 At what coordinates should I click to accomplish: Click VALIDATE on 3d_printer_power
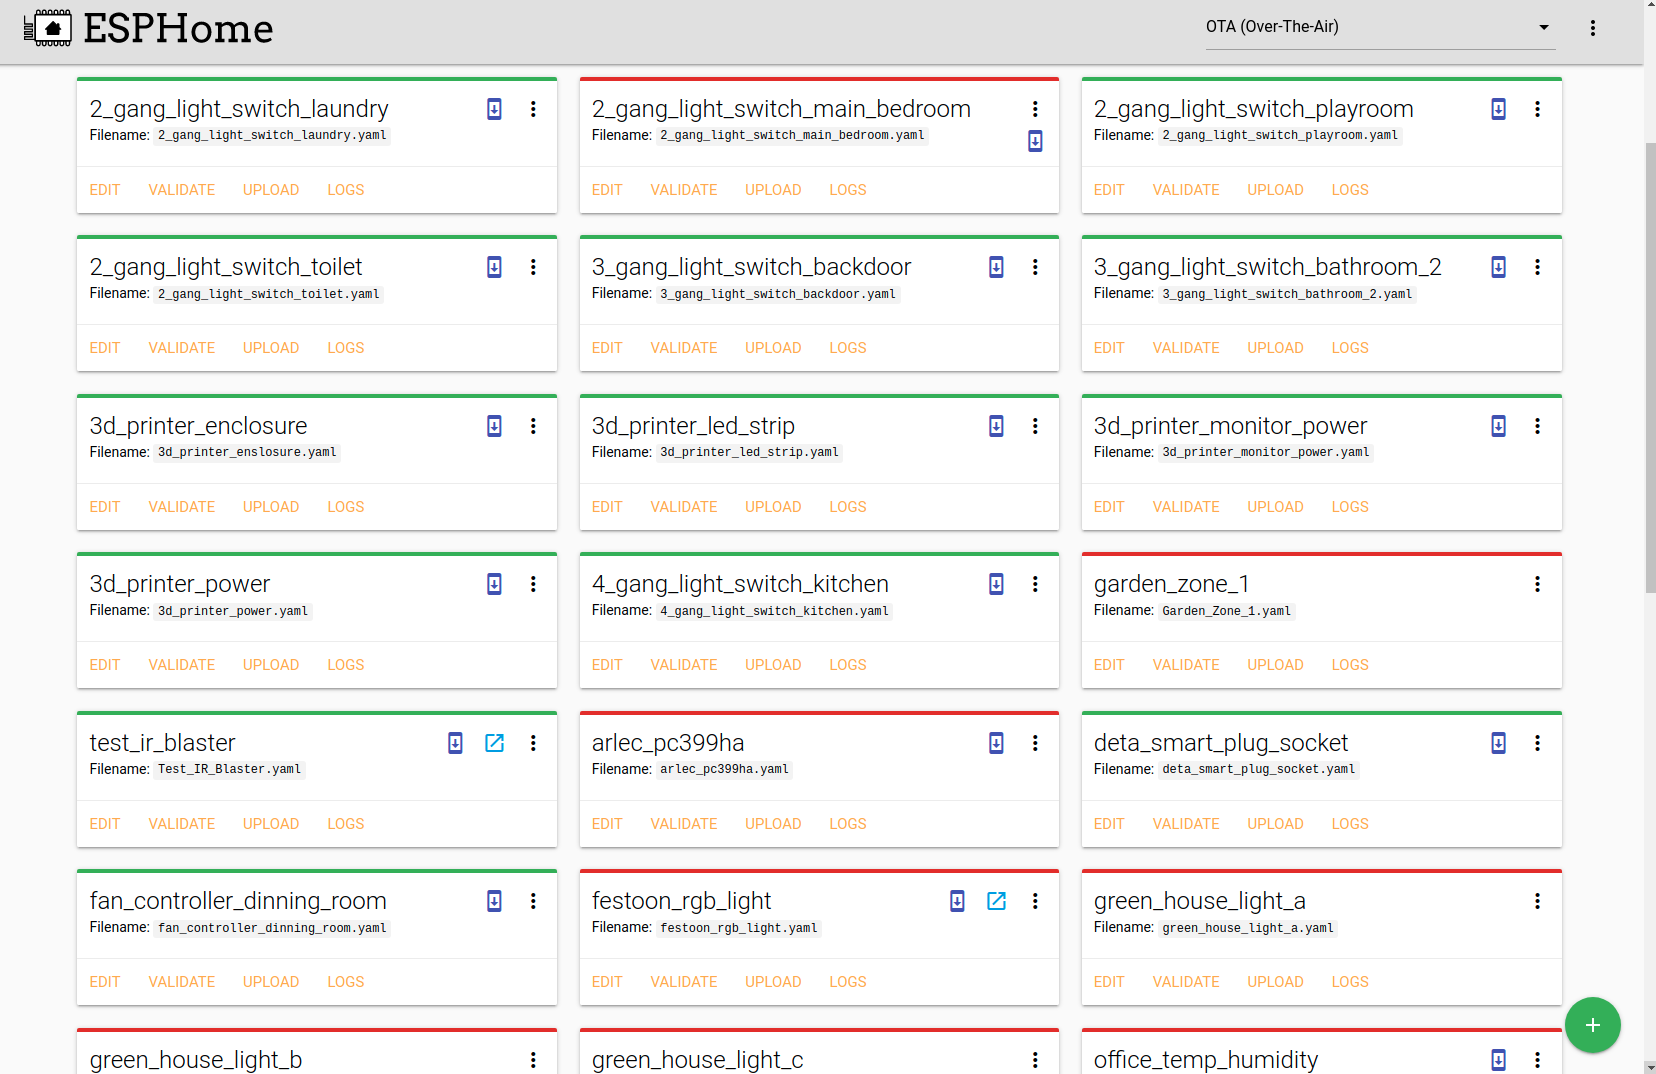(x=181, y=664)
